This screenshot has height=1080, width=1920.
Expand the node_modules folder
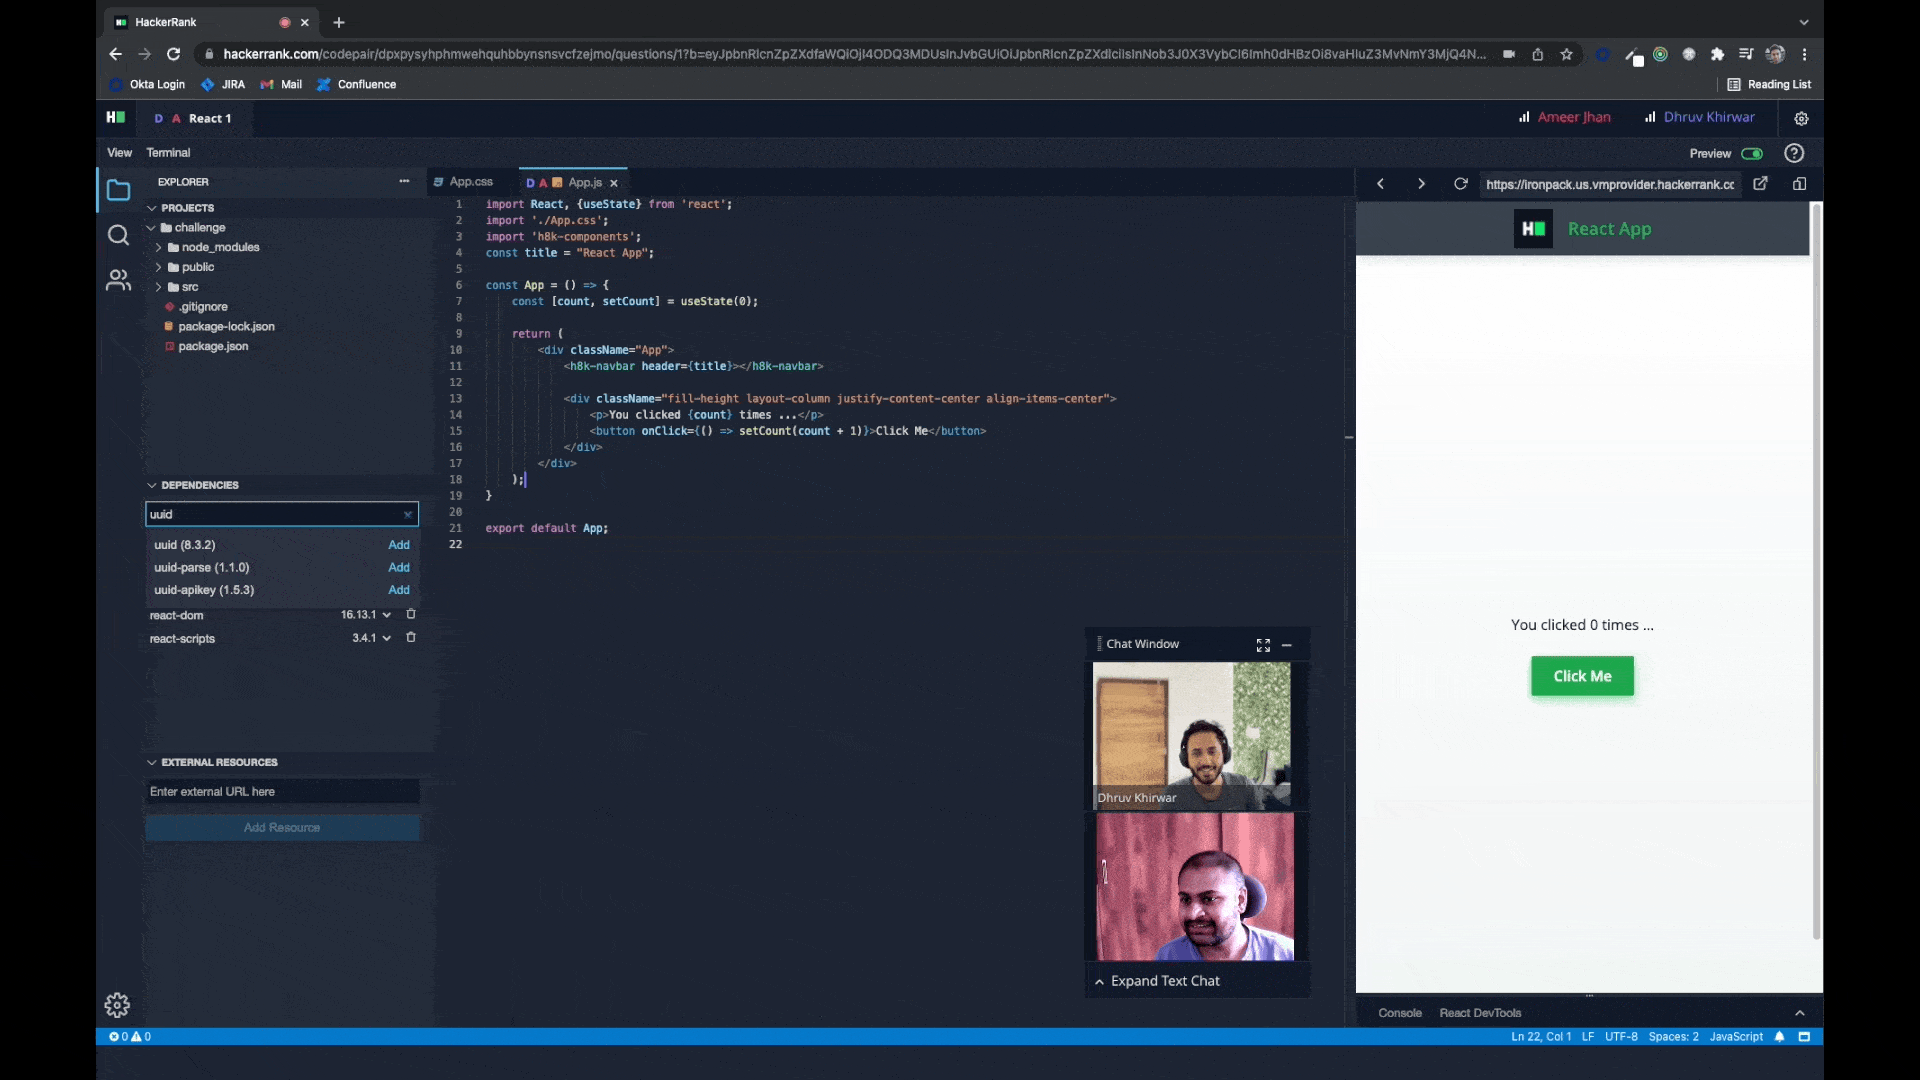[159, 247]
